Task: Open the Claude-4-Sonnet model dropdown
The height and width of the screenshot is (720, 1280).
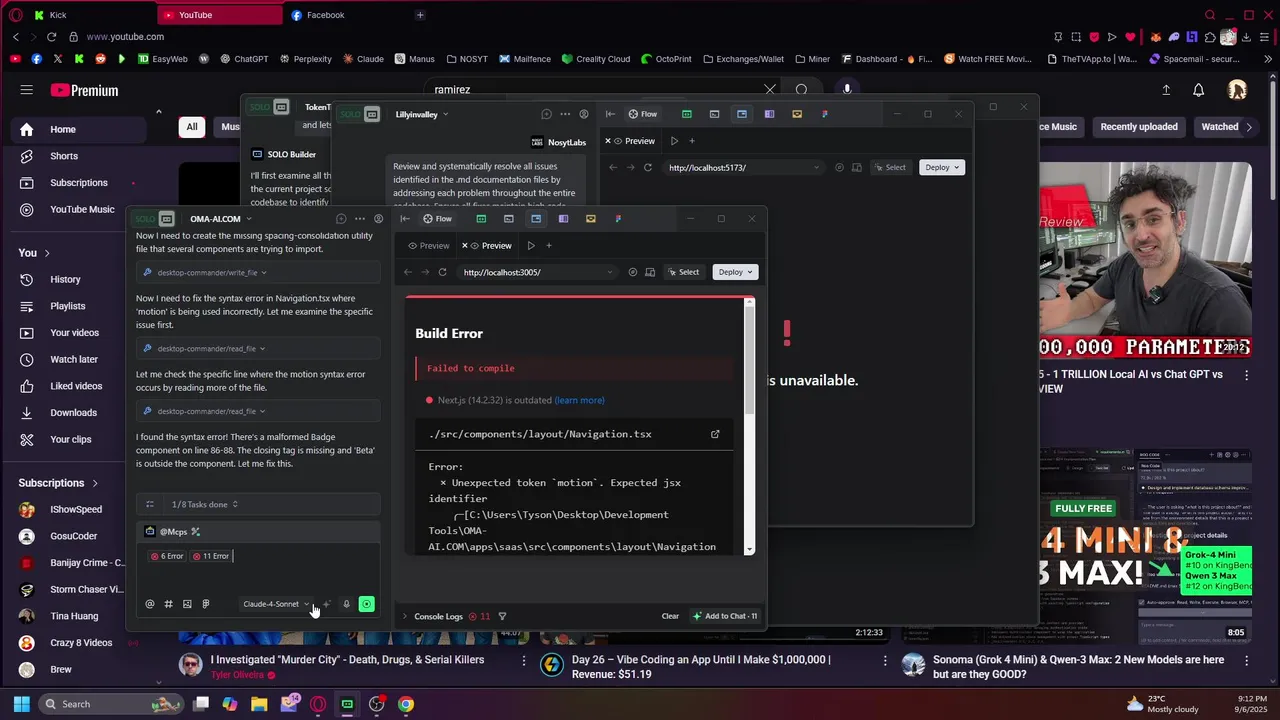Action: [276, 604]
